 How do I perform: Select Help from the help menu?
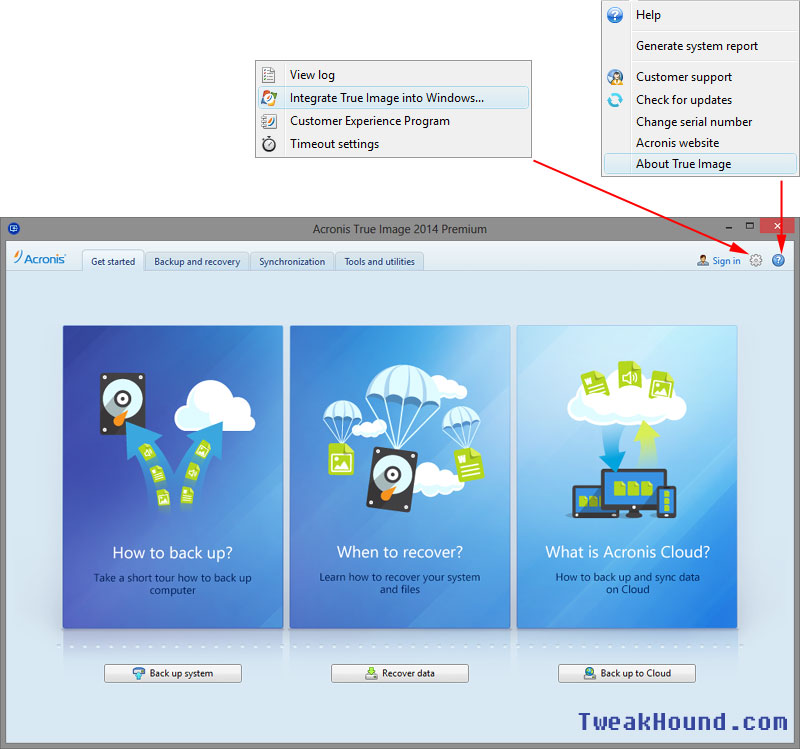(700, 15)
